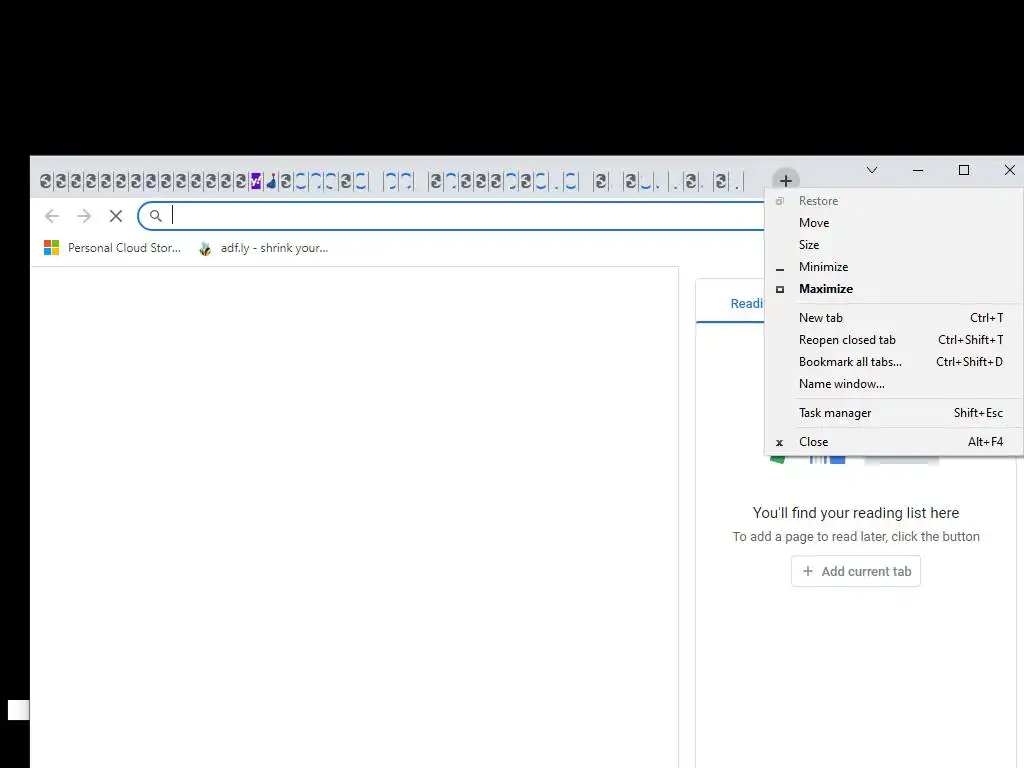
Task: Click the search magnifier icon in address bar
Action: point(155,216)
